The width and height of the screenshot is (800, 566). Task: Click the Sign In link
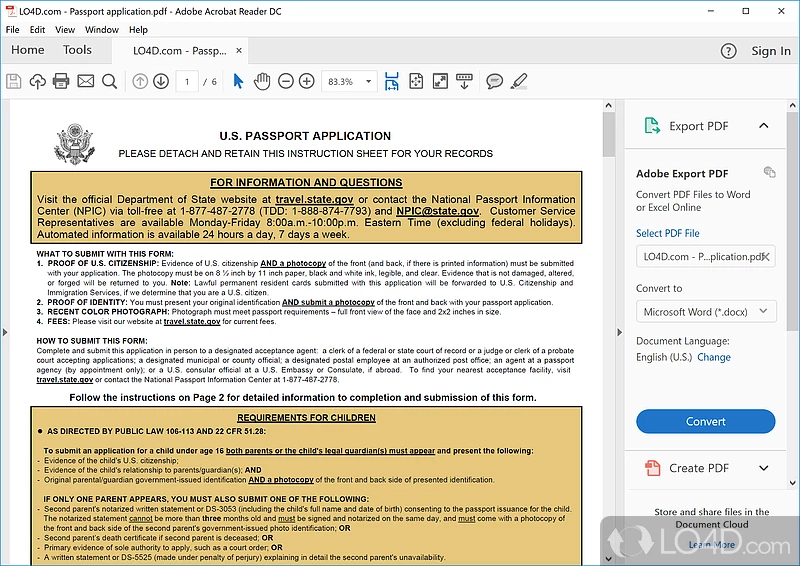pyautogui.click(x=771, y=51)
